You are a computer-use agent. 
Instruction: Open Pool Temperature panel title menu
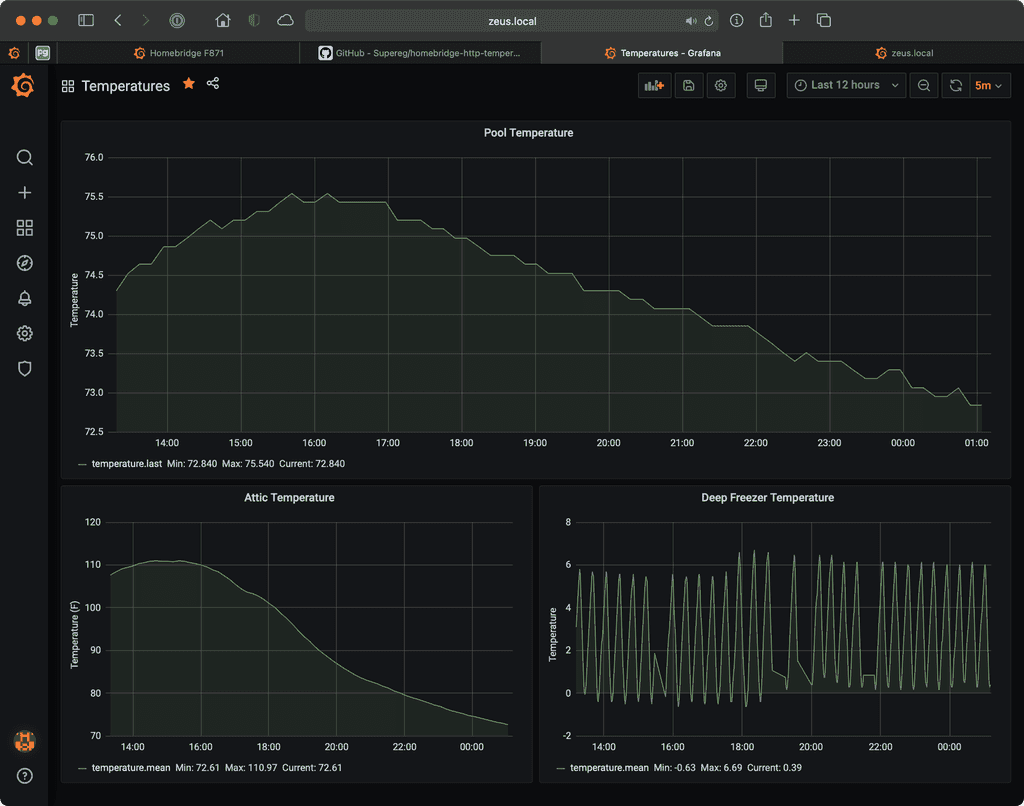coord(528,133)
